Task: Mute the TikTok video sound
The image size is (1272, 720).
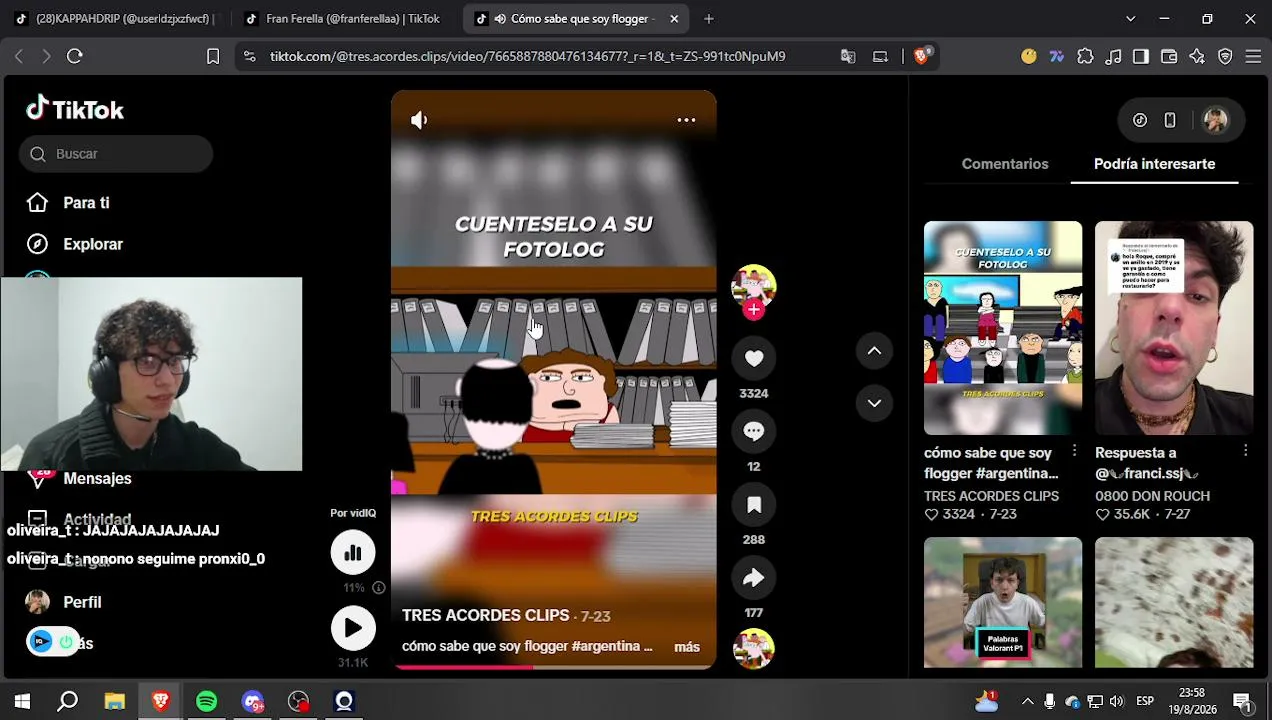Action: (x=419, y=120)
